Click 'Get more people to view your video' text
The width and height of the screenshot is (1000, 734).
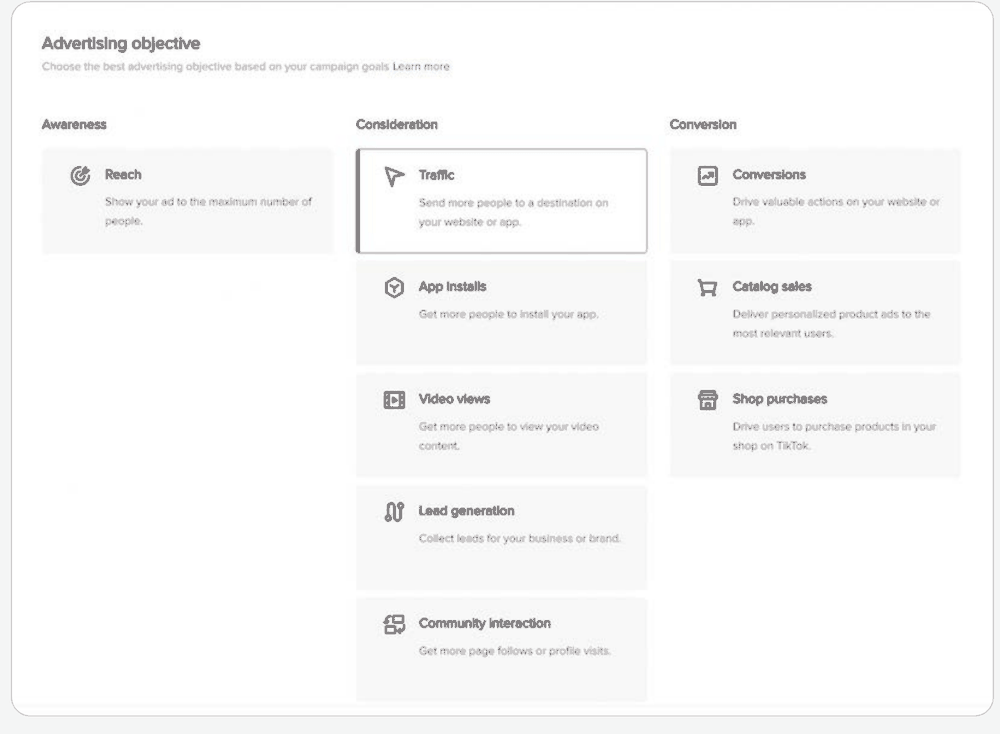(509, 436)
